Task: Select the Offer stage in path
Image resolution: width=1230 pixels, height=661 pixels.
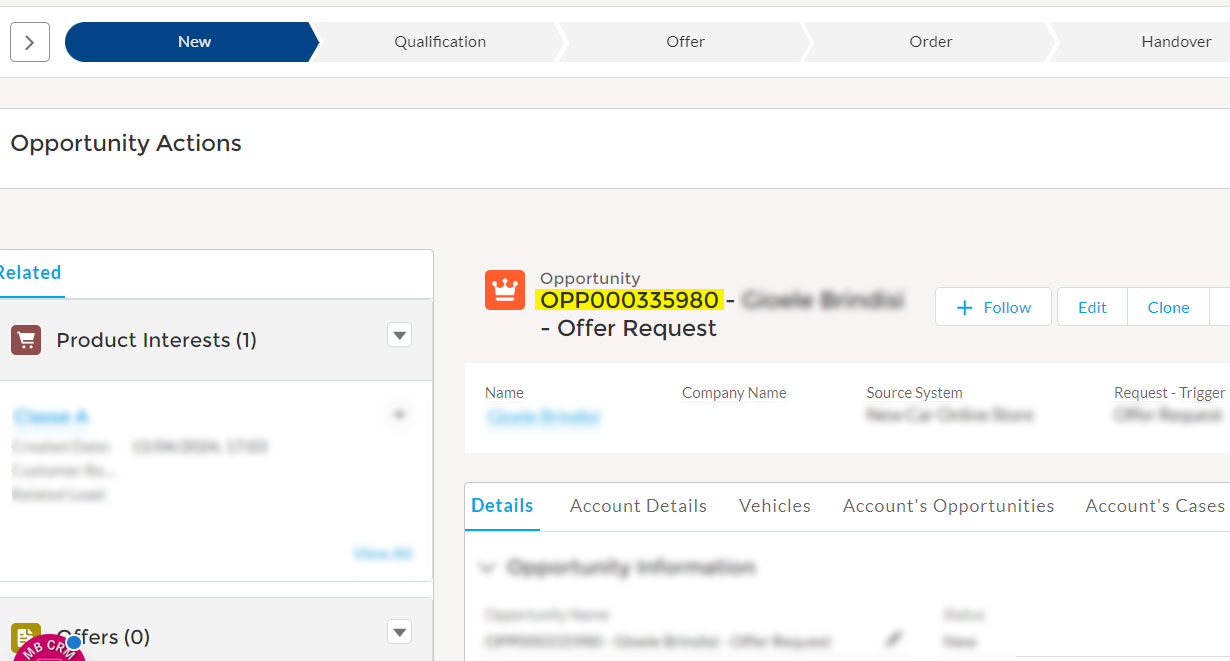Action: [685, 42]
